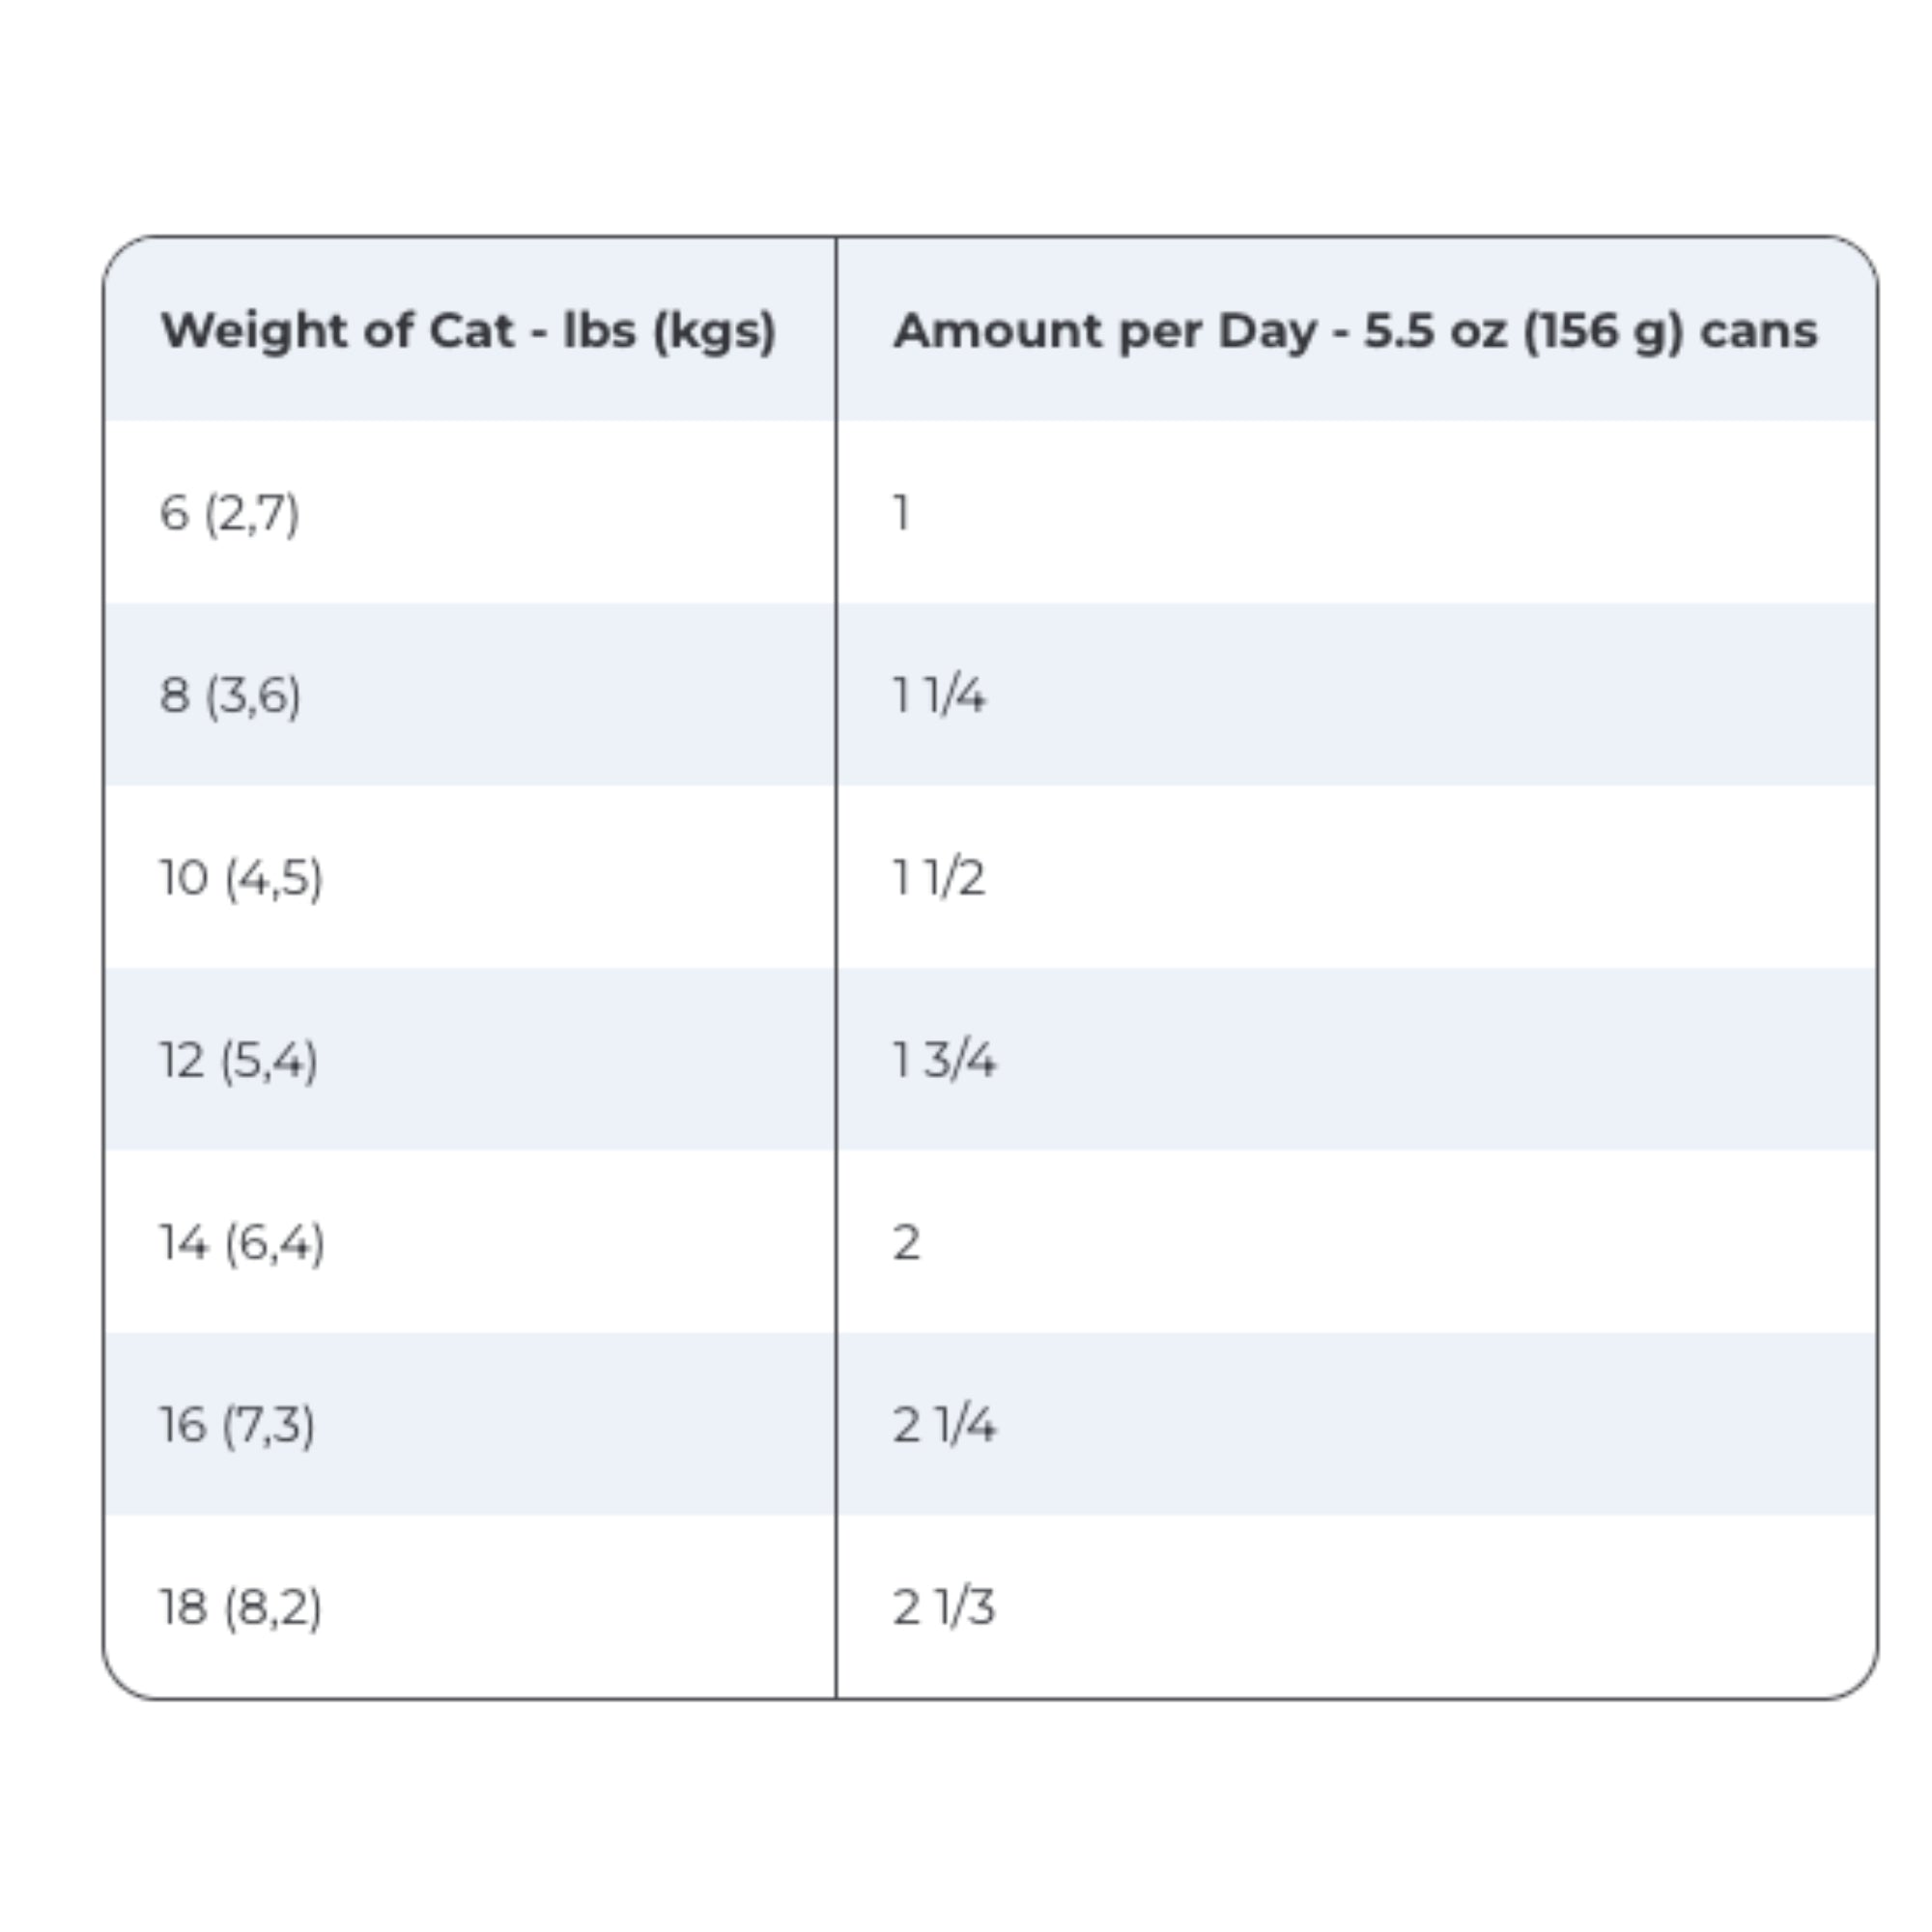Click the "1 1/2" cans amount value
Viewport: 1932px width, 1932px height.
coord(939,878)
